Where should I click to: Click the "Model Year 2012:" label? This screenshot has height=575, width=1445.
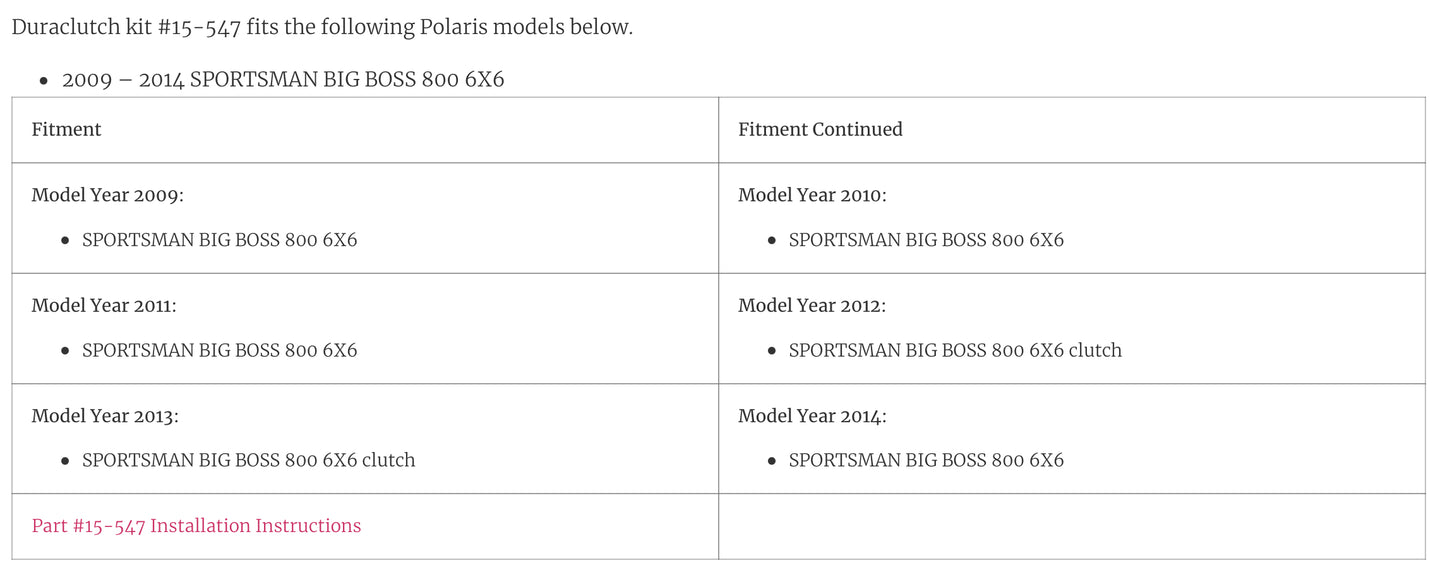coord(812,306)
